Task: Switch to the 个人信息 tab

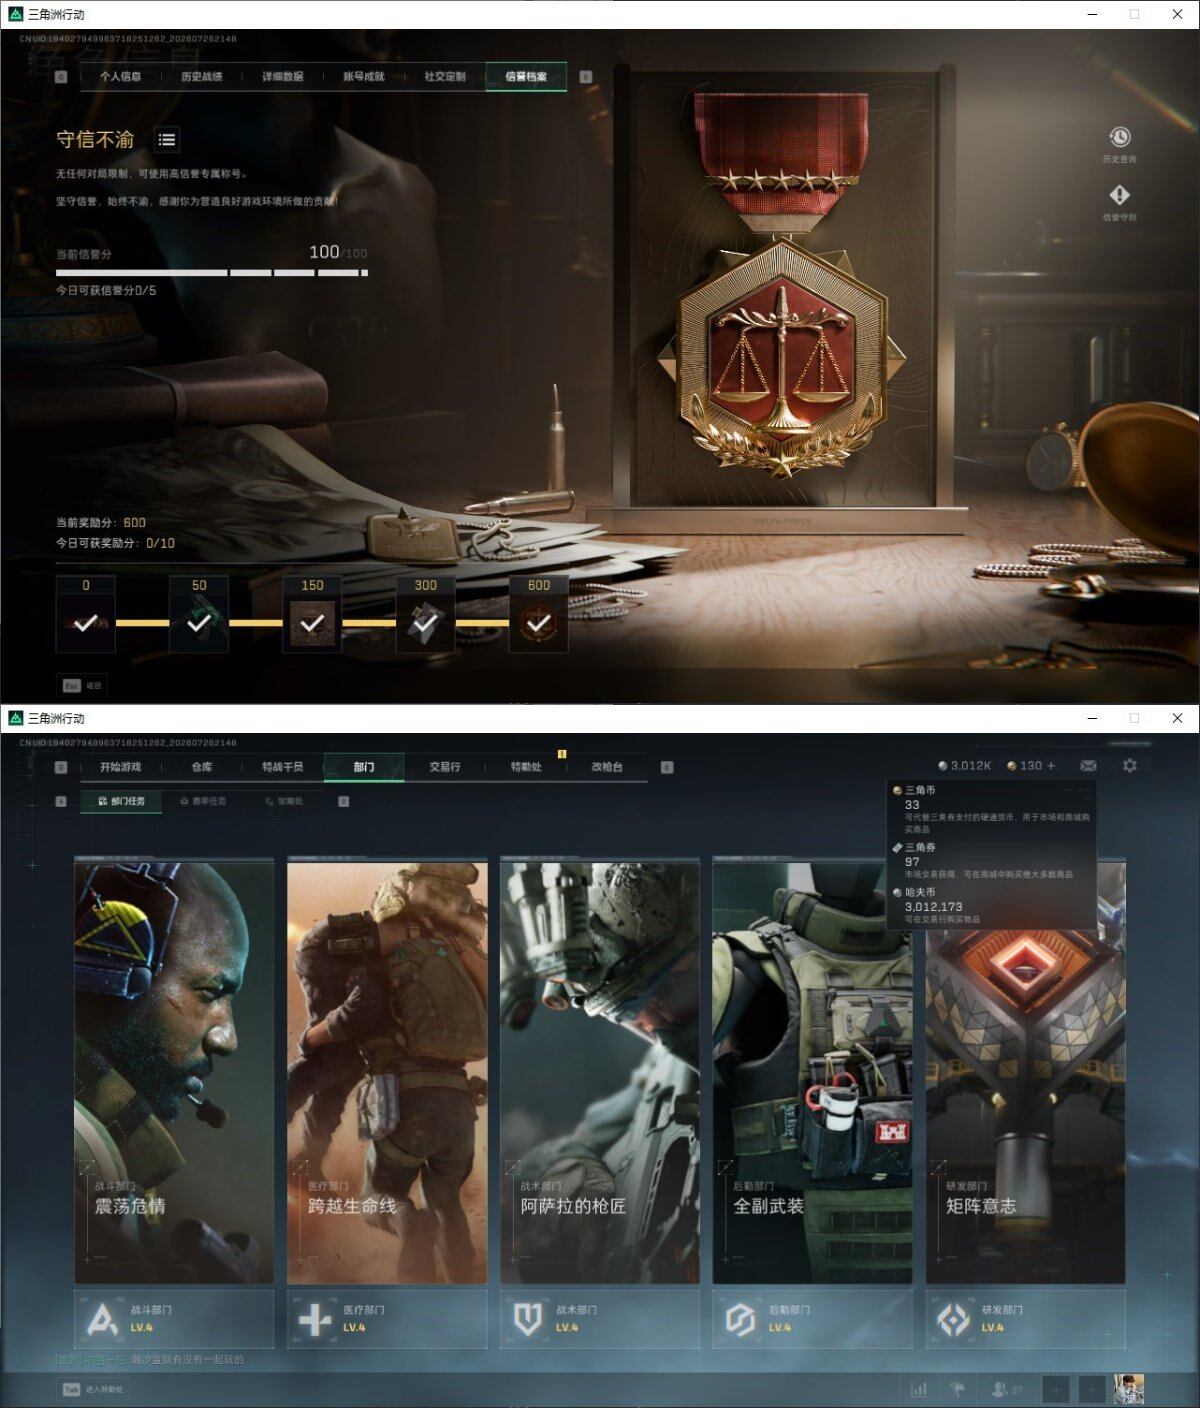Action: pos(120,77)
